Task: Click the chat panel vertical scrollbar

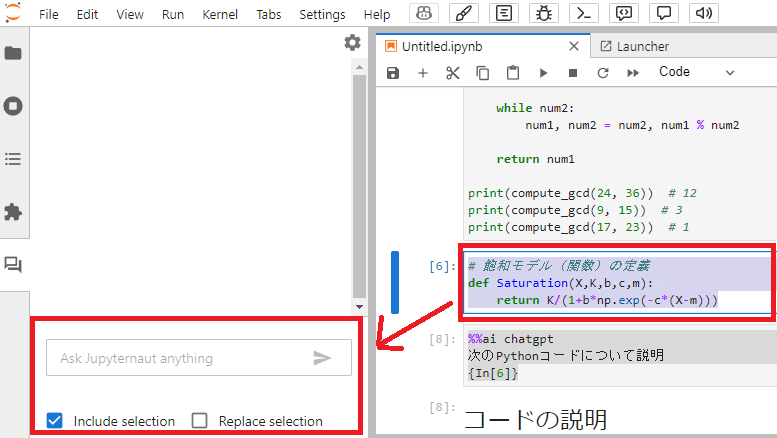Action: coord(358,180)
